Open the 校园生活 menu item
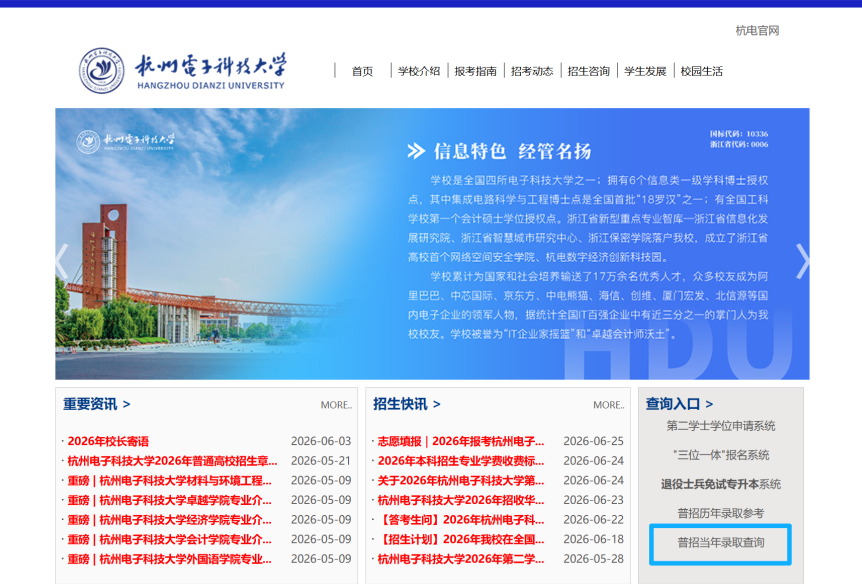Image resolution: width=862 pixels, height=584 pixels. [702, 71]
